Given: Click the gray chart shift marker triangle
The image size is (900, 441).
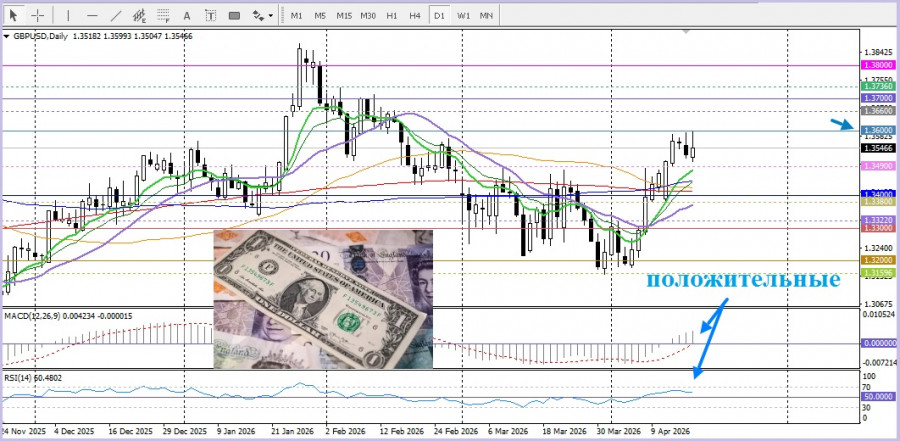Looking at the screenshot, I should 686,32.
